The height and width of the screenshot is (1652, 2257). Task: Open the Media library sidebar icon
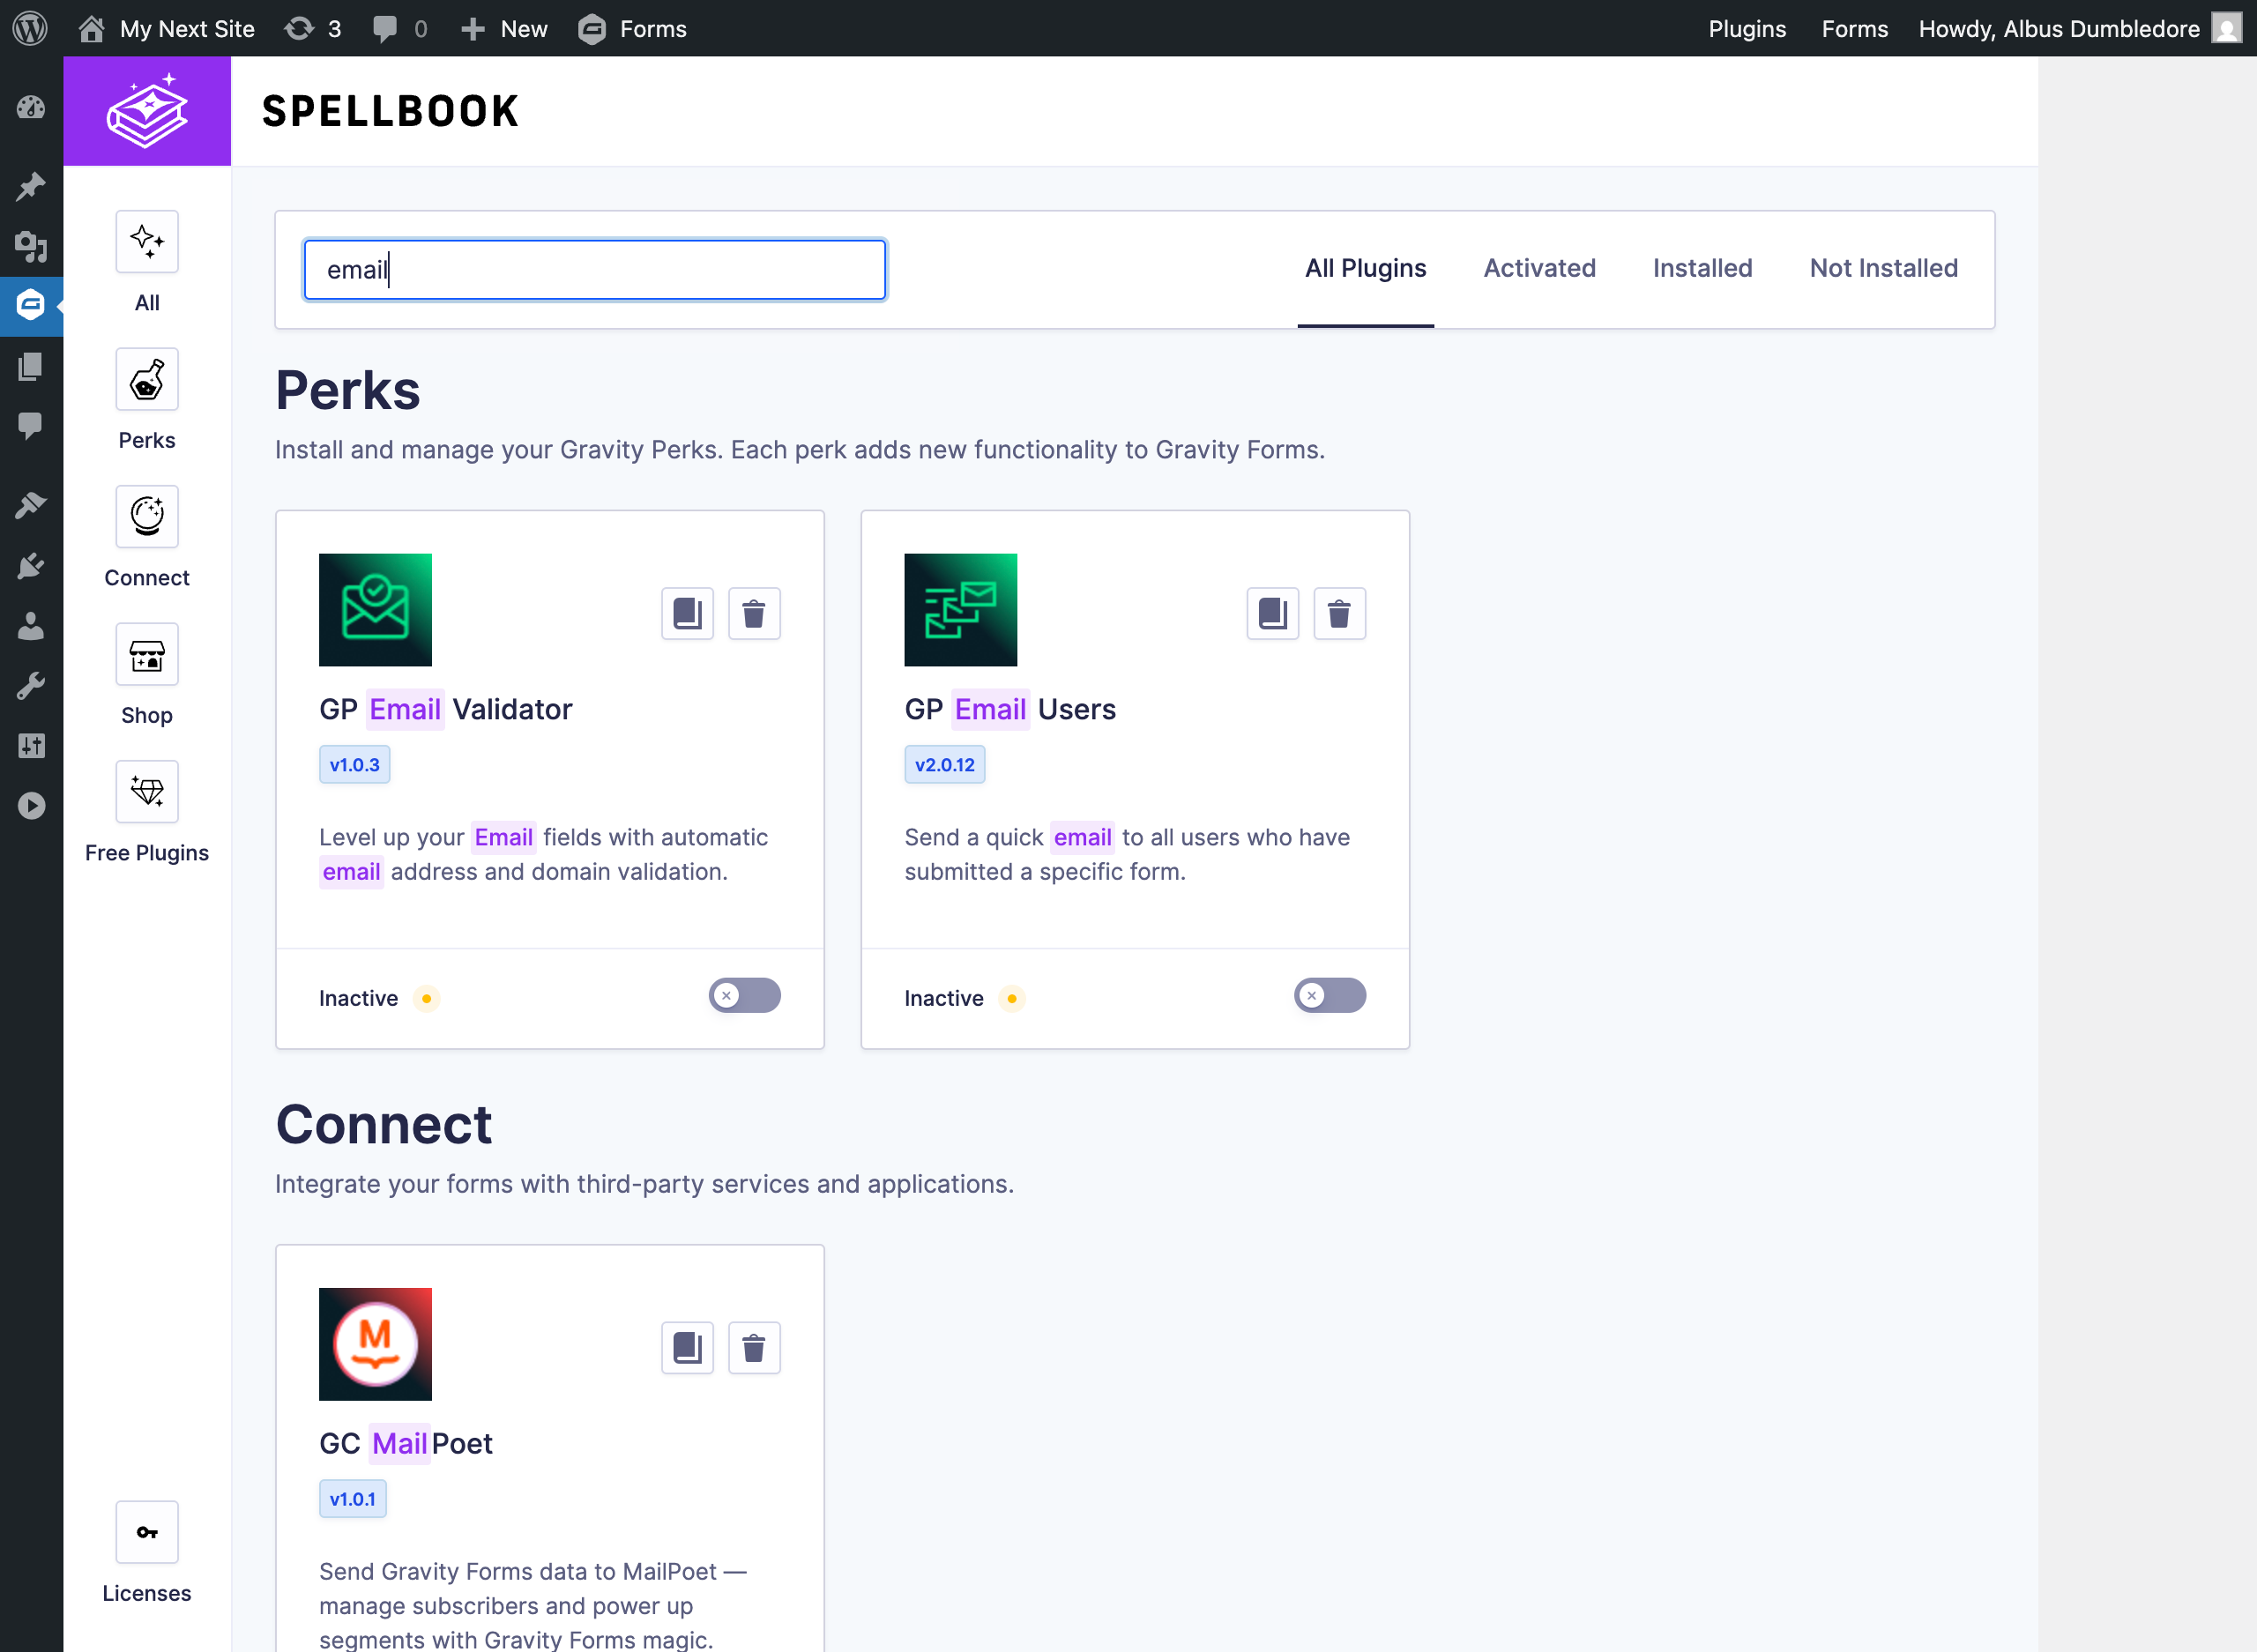click(31, 245)
